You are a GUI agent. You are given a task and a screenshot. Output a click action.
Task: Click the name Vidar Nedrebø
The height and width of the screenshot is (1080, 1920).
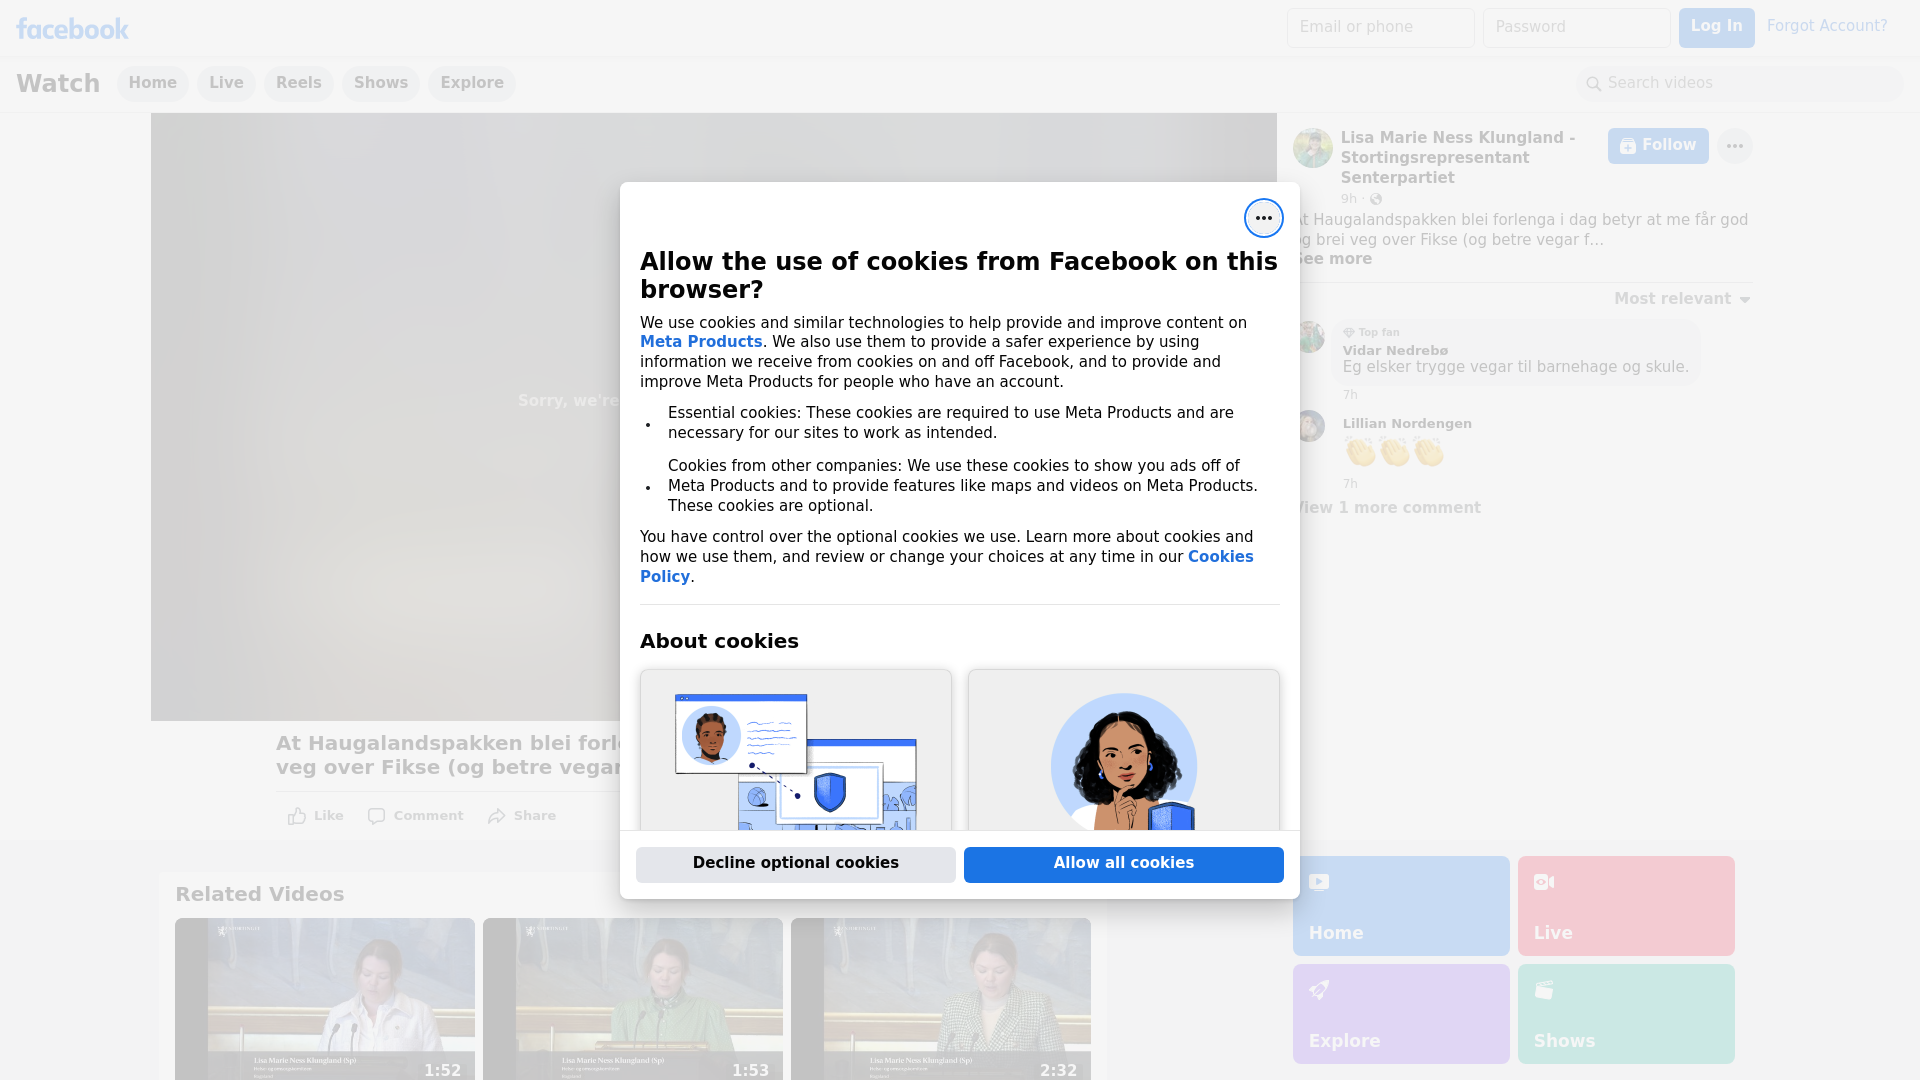1395,351
